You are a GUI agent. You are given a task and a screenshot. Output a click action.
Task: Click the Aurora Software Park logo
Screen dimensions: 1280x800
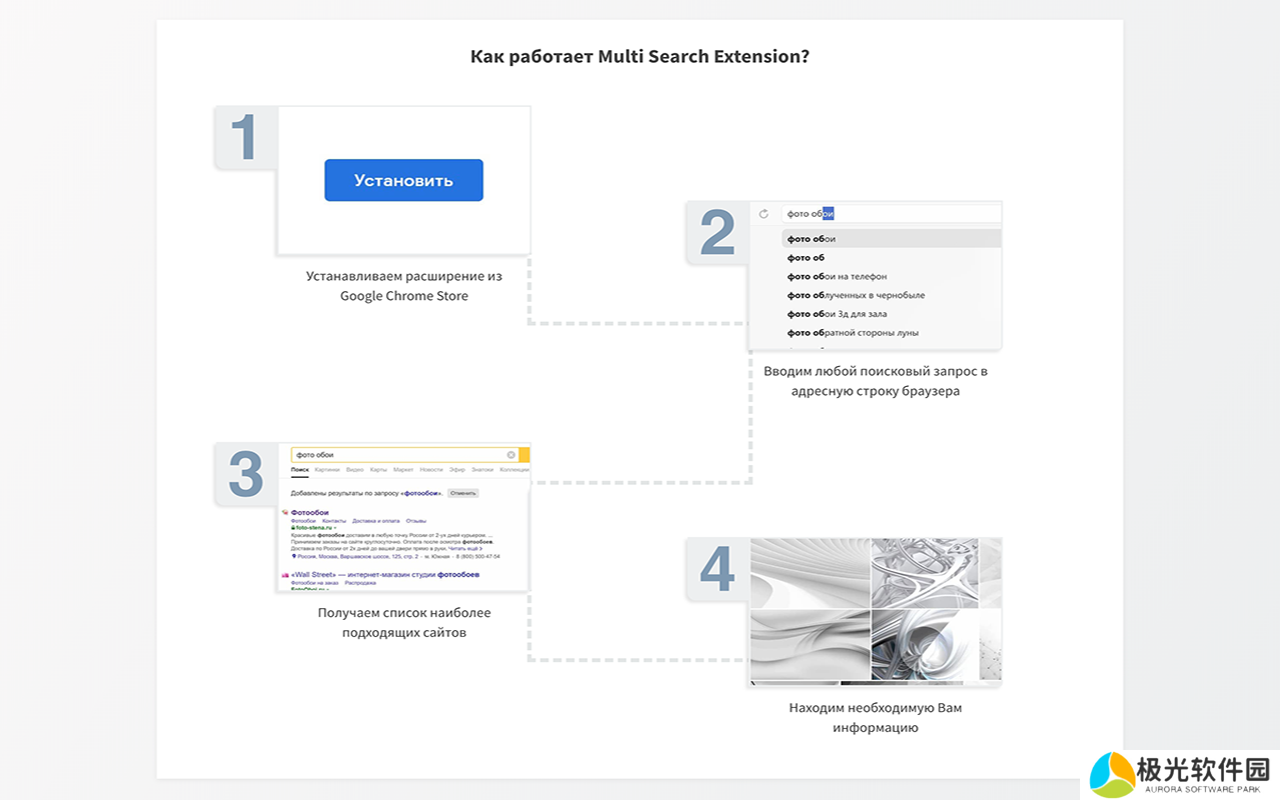(1180, 775)
